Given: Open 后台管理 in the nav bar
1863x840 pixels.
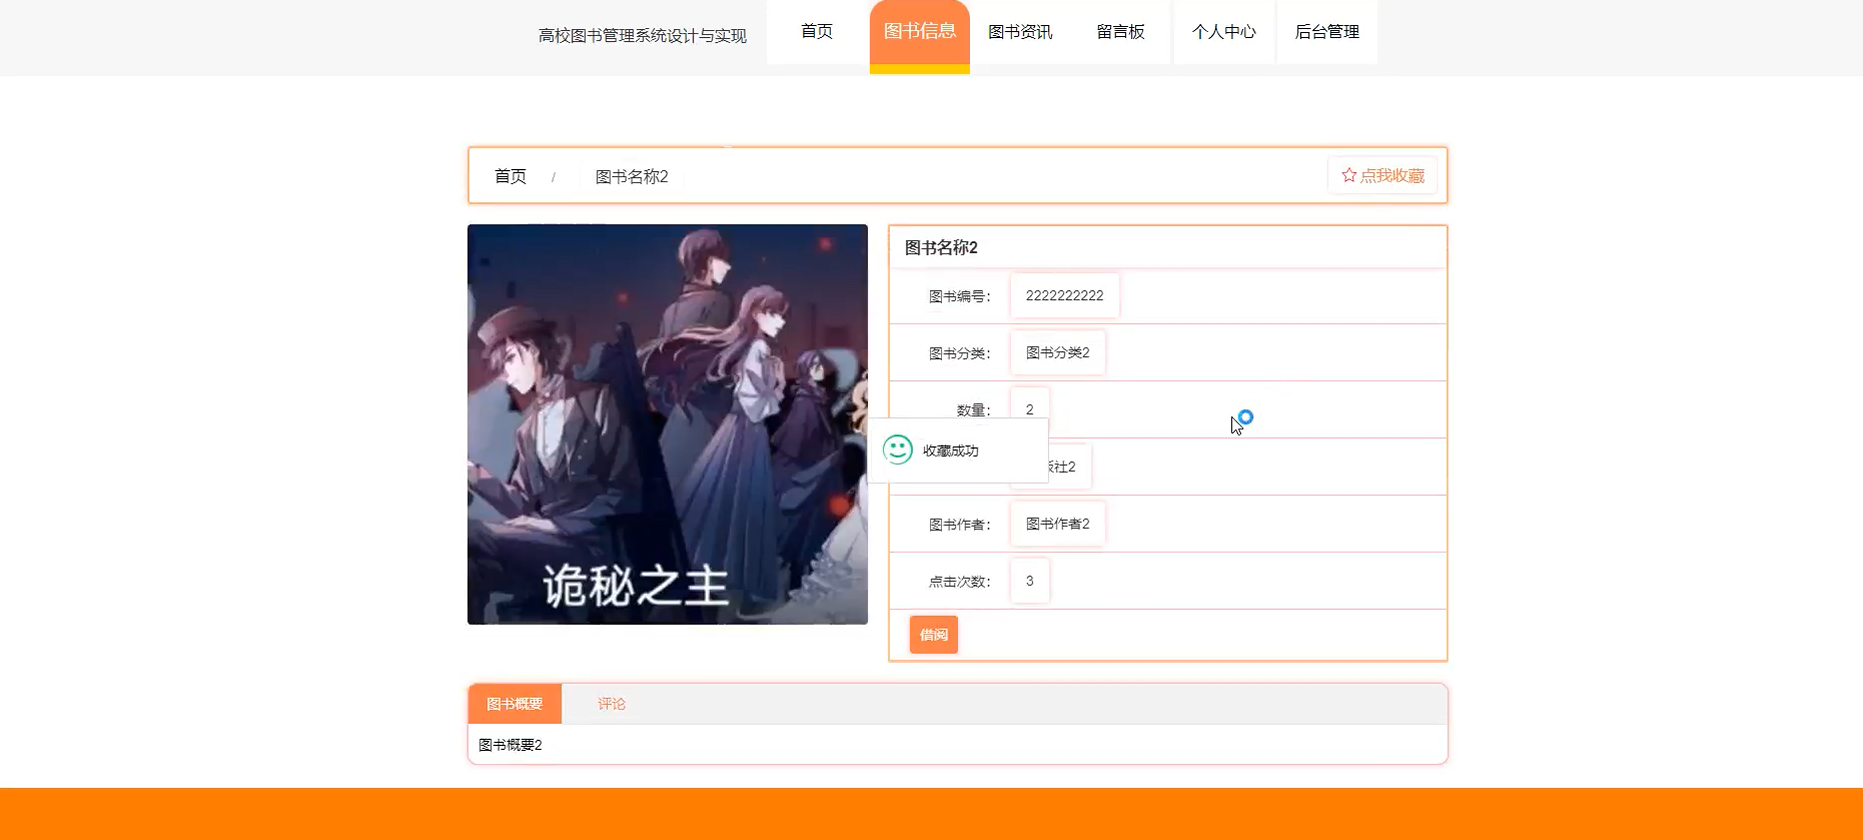Looking at the screenshot, I should 1327,32.
